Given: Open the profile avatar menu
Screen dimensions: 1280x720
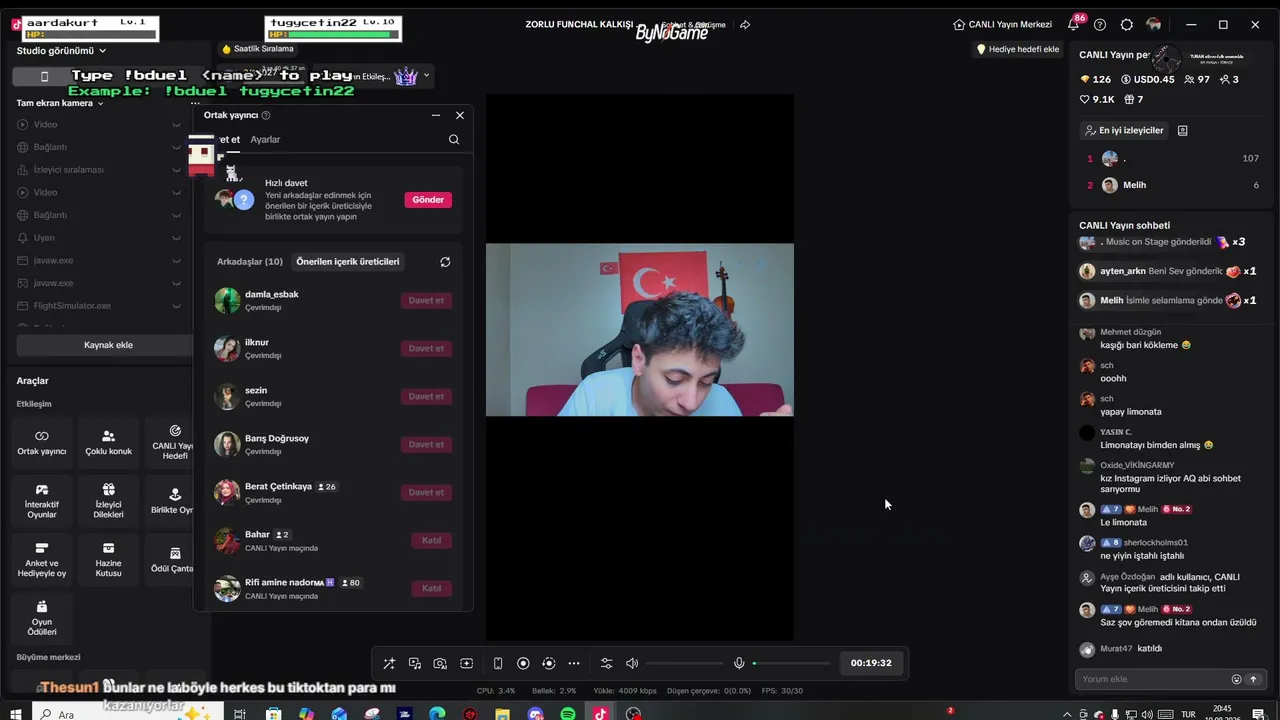Looking at the screenshot, I should 1154,24.
